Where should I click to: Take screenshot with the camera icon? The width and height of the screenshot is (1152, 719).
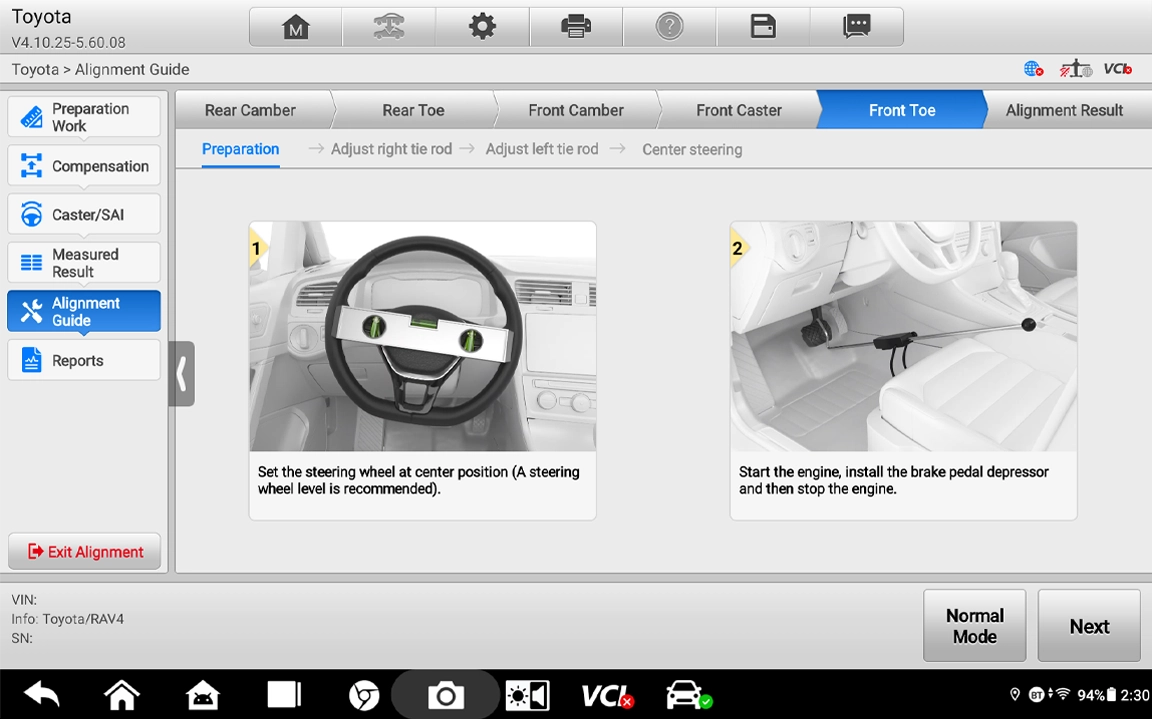click(x=445, y=695)
